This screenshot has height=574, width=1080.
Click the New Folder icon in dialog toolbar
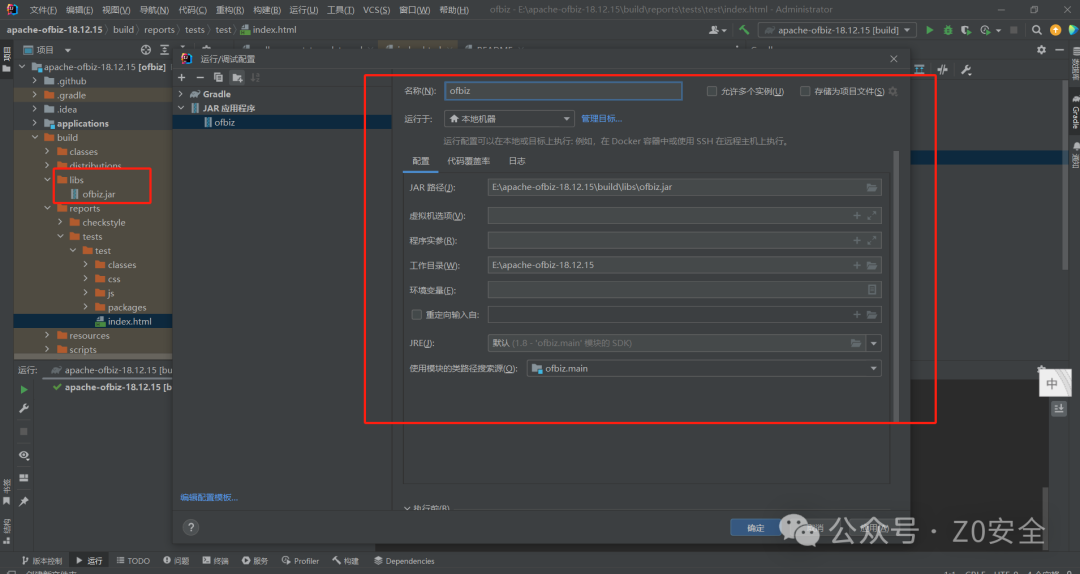click(237, 77)
